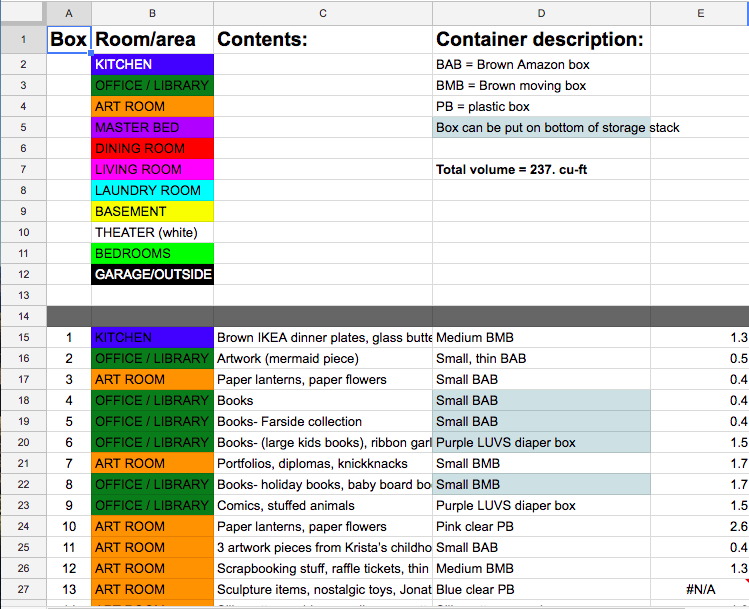This screenshot has height=609, width=749.
Task: Click the 'Contents:' header cell
Action: click(323, 39)
